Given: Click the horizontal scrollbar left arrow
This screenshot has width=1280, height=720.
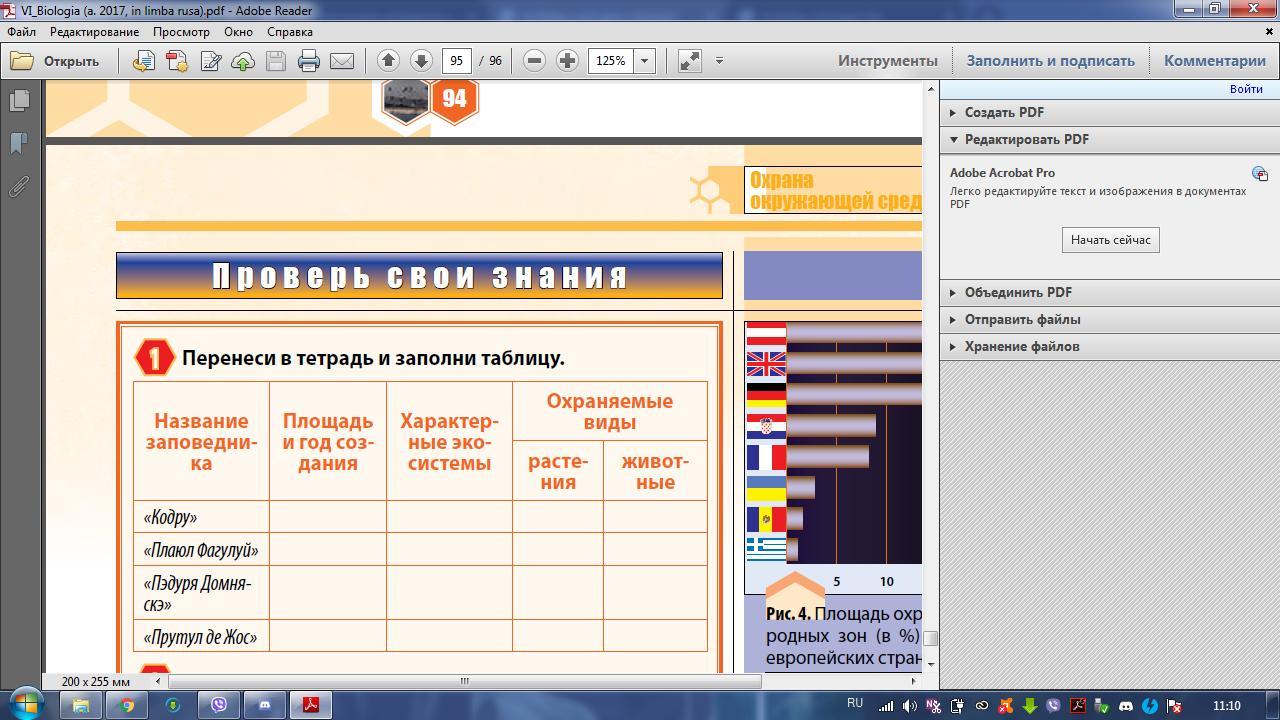Looking at the screenshot, I should 157,681.
